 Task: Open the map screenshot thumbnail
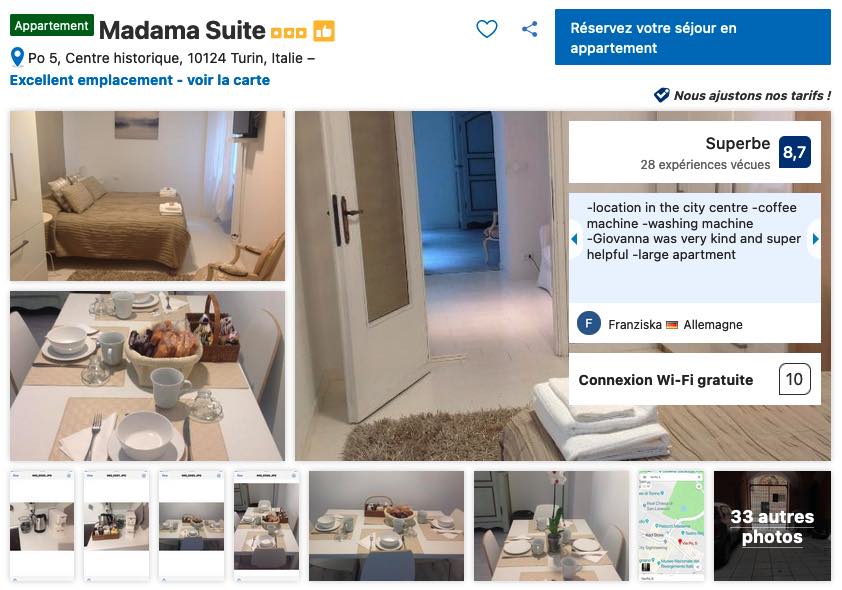click(671, 526)
